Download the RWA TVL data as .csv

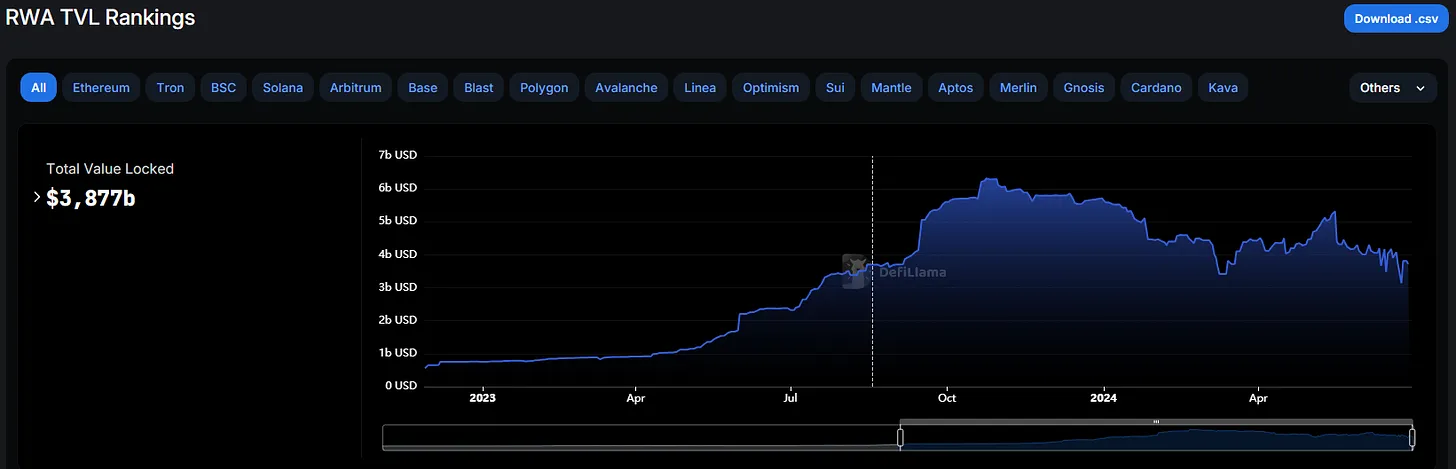tap(1395, 19)
